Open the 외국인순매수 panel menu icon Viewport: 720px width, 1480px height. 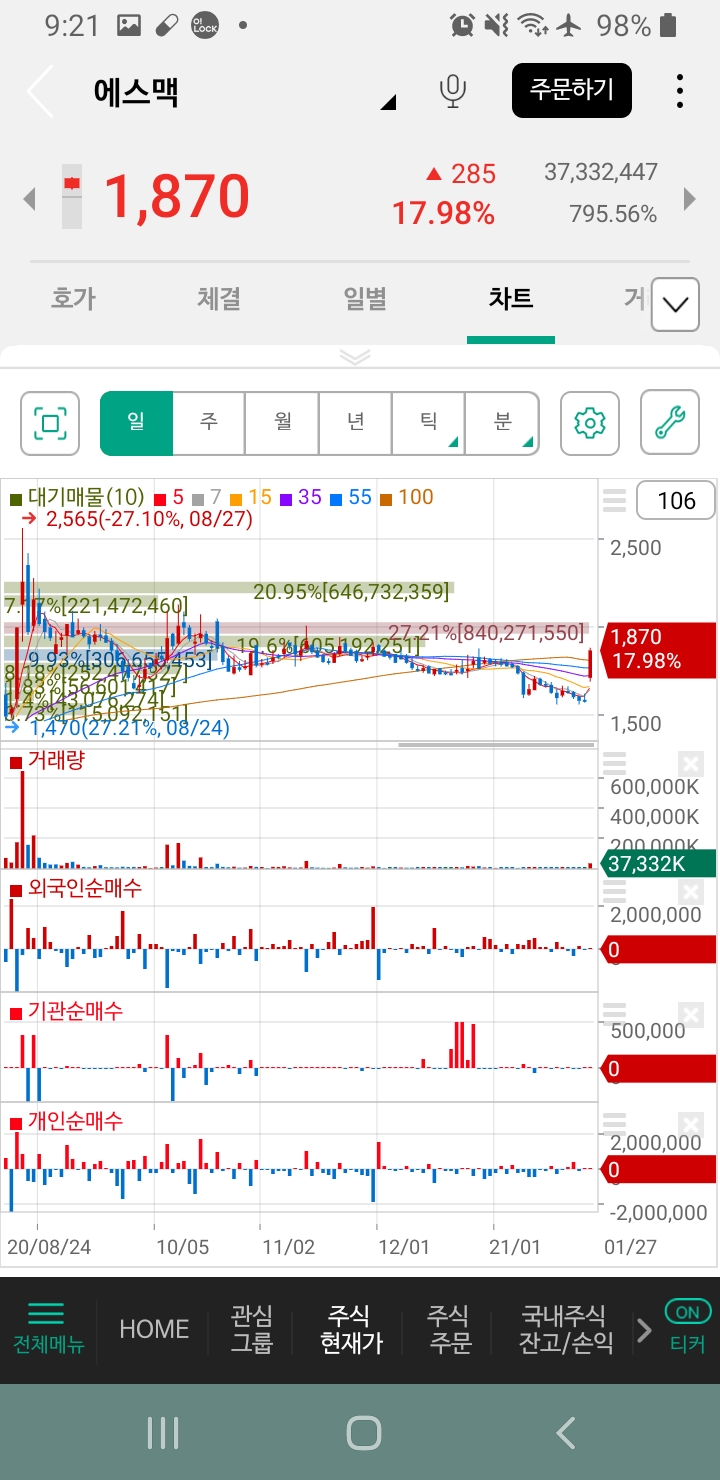[x=614, y=891]
